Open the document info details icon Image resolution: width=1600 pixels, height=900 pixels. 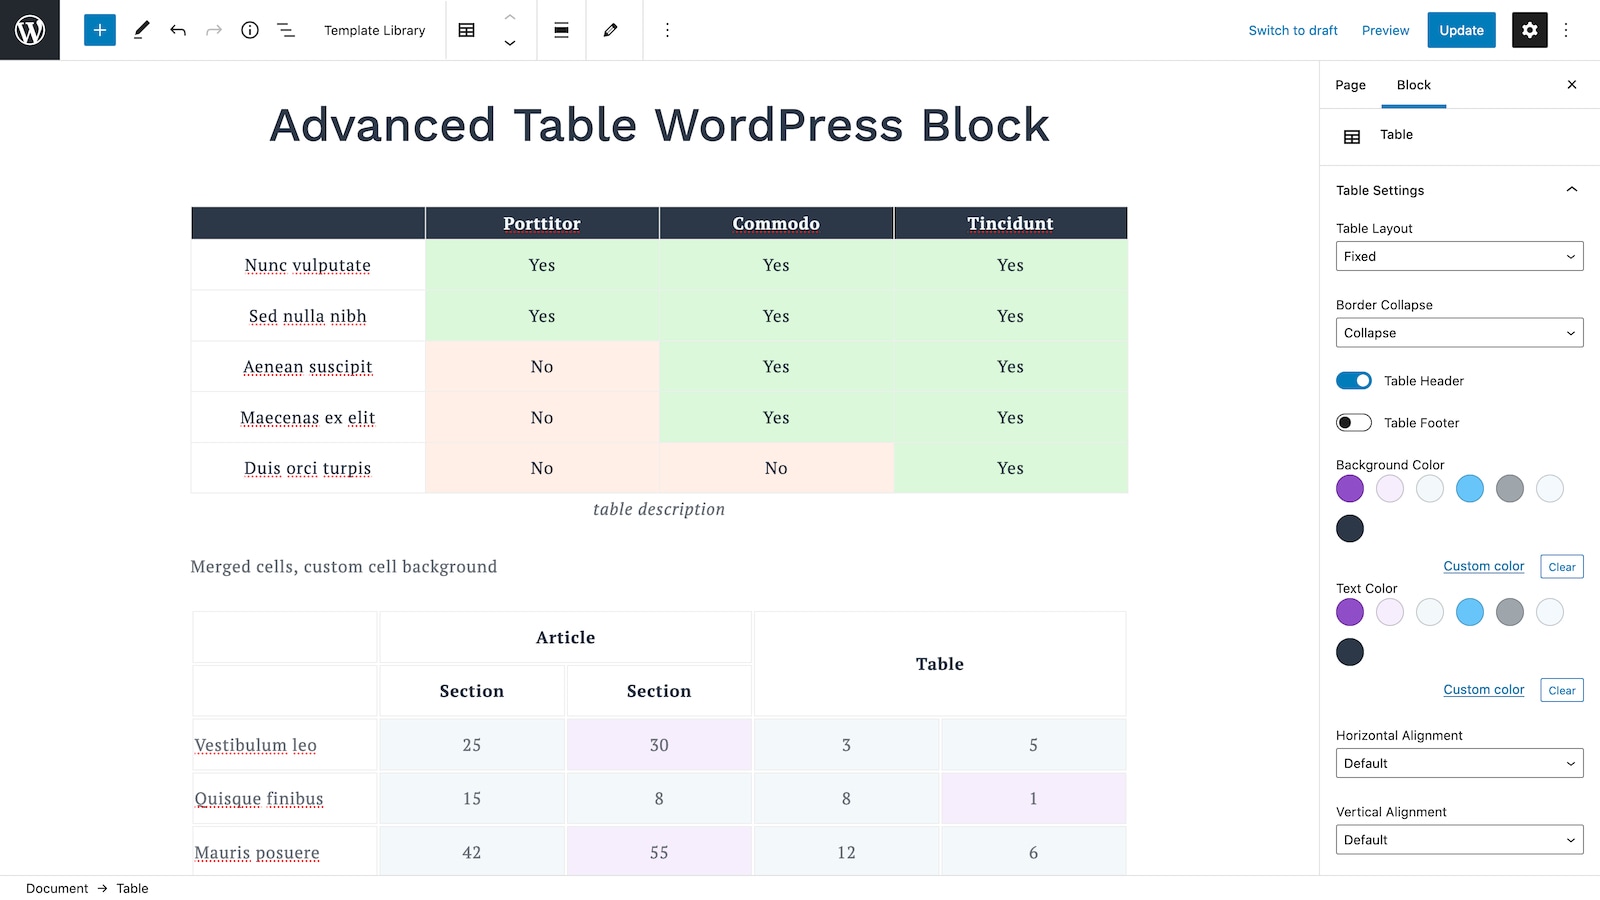pyautogui.click(x=250, y=30)
